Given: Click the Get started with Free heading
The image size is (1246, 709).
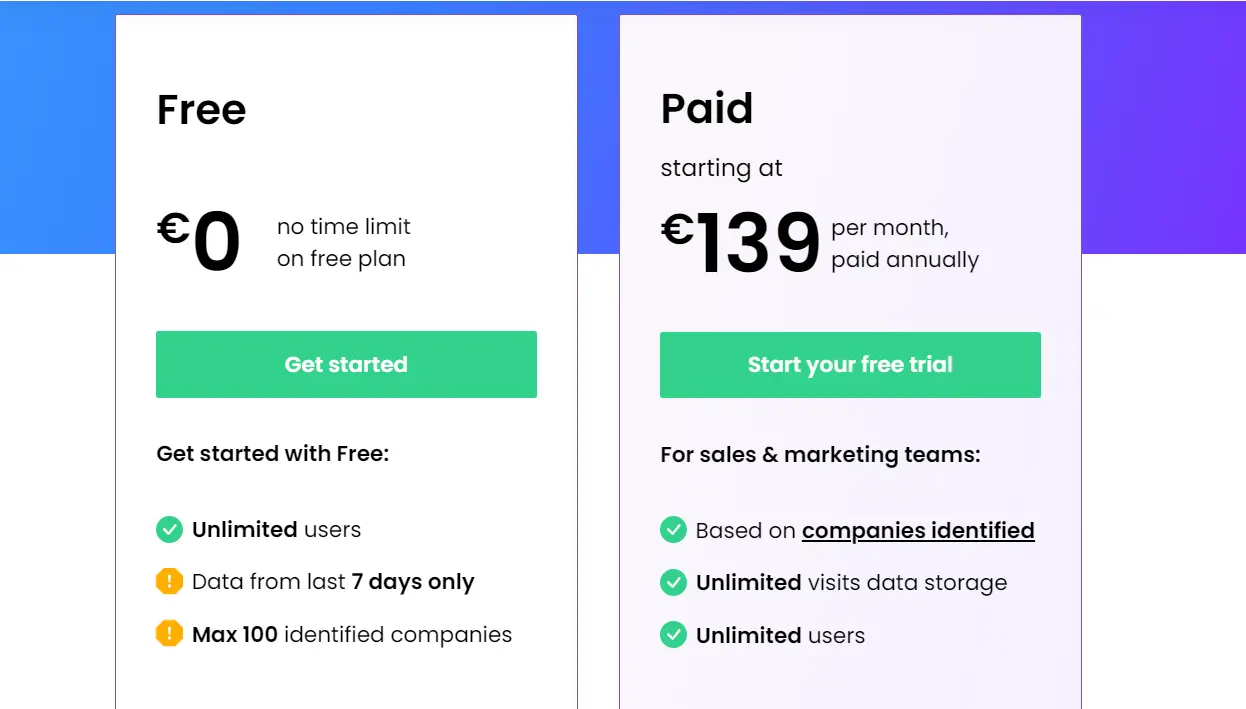Looking at the screenshot, I should click(x=271, y=453).
